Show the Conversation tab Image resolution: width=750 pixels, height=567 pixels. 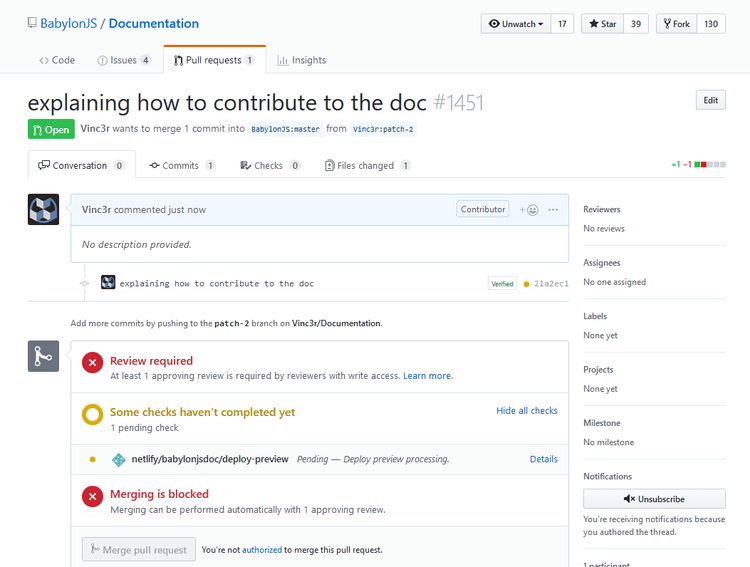point(82,165)
